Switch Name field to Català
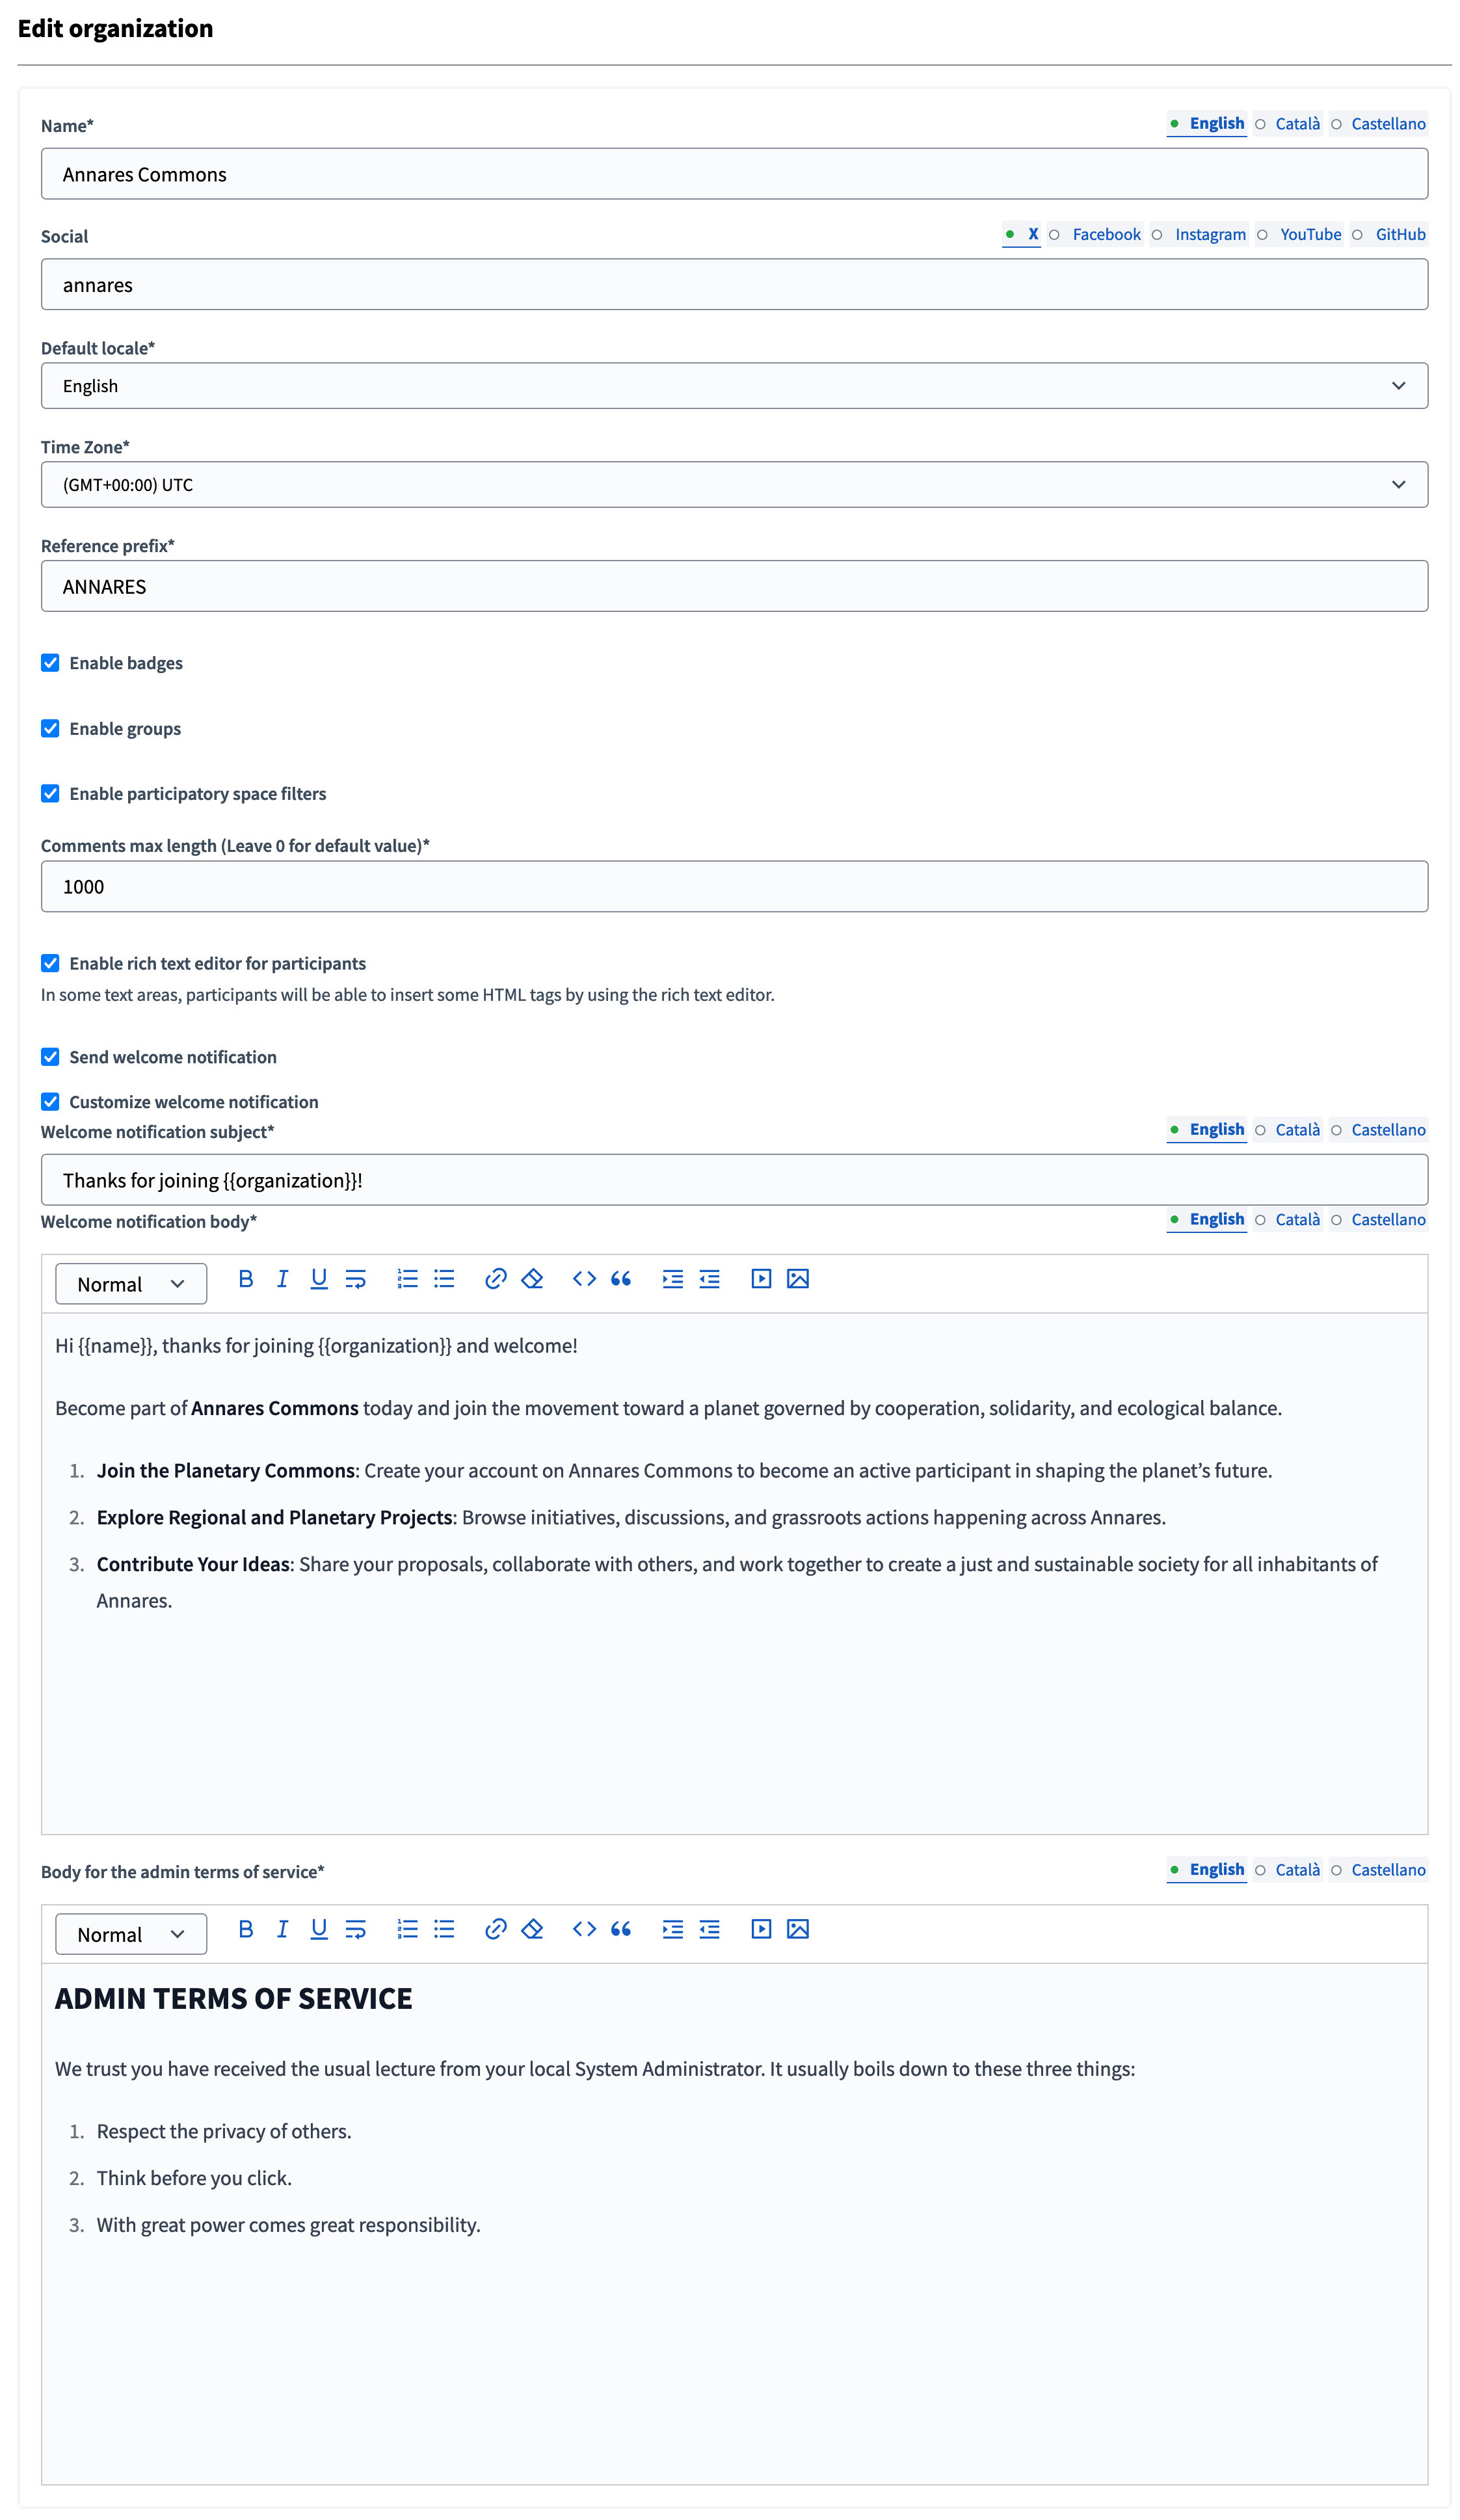Screen dimensions: 1460x2520 [x=1297, y=123]
